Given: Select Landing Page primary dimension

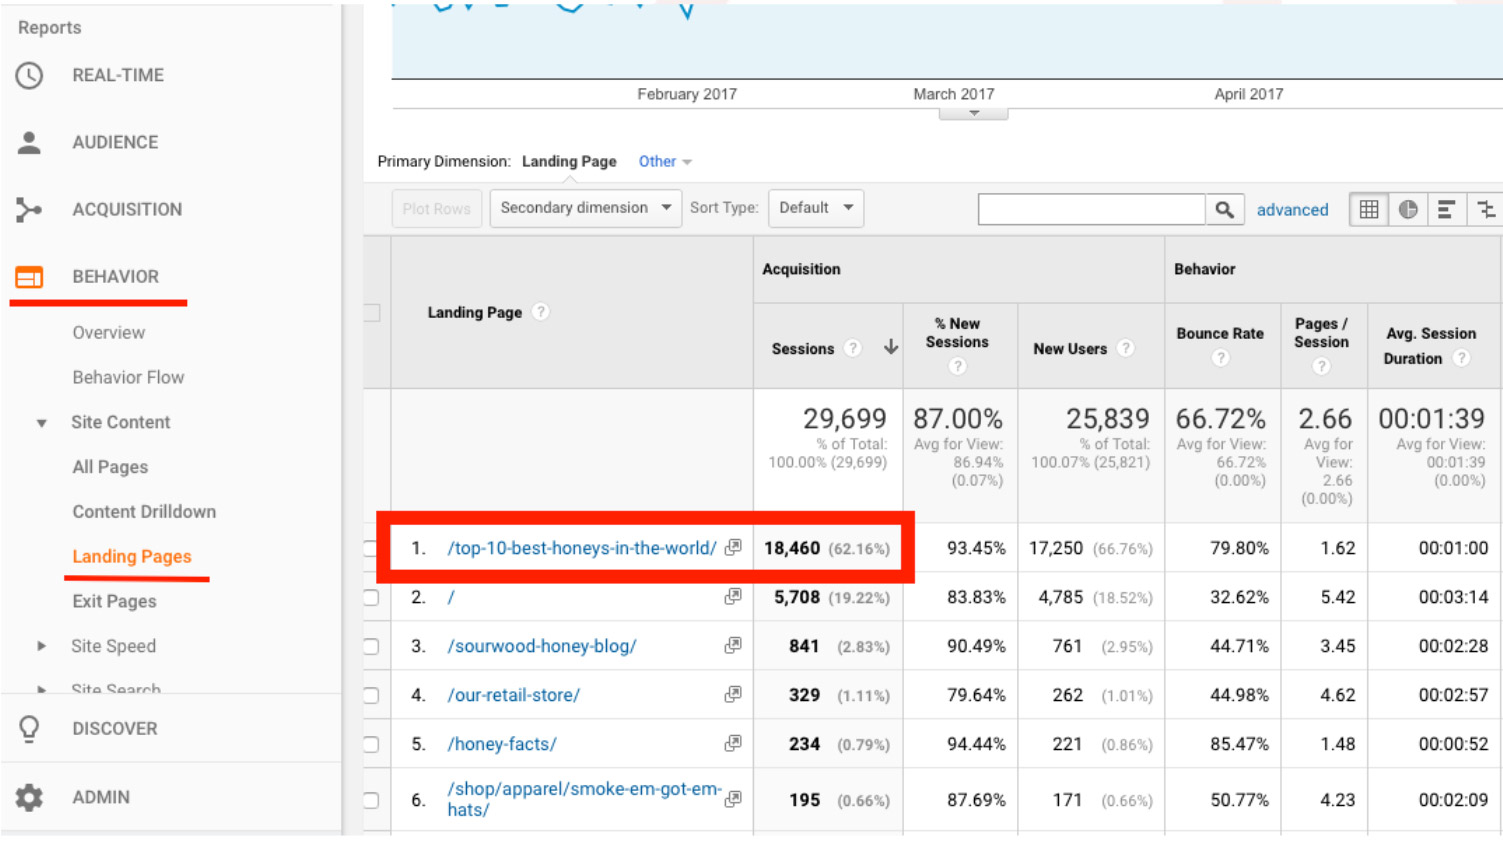Looking at the screenshot, I should (569, 161).
